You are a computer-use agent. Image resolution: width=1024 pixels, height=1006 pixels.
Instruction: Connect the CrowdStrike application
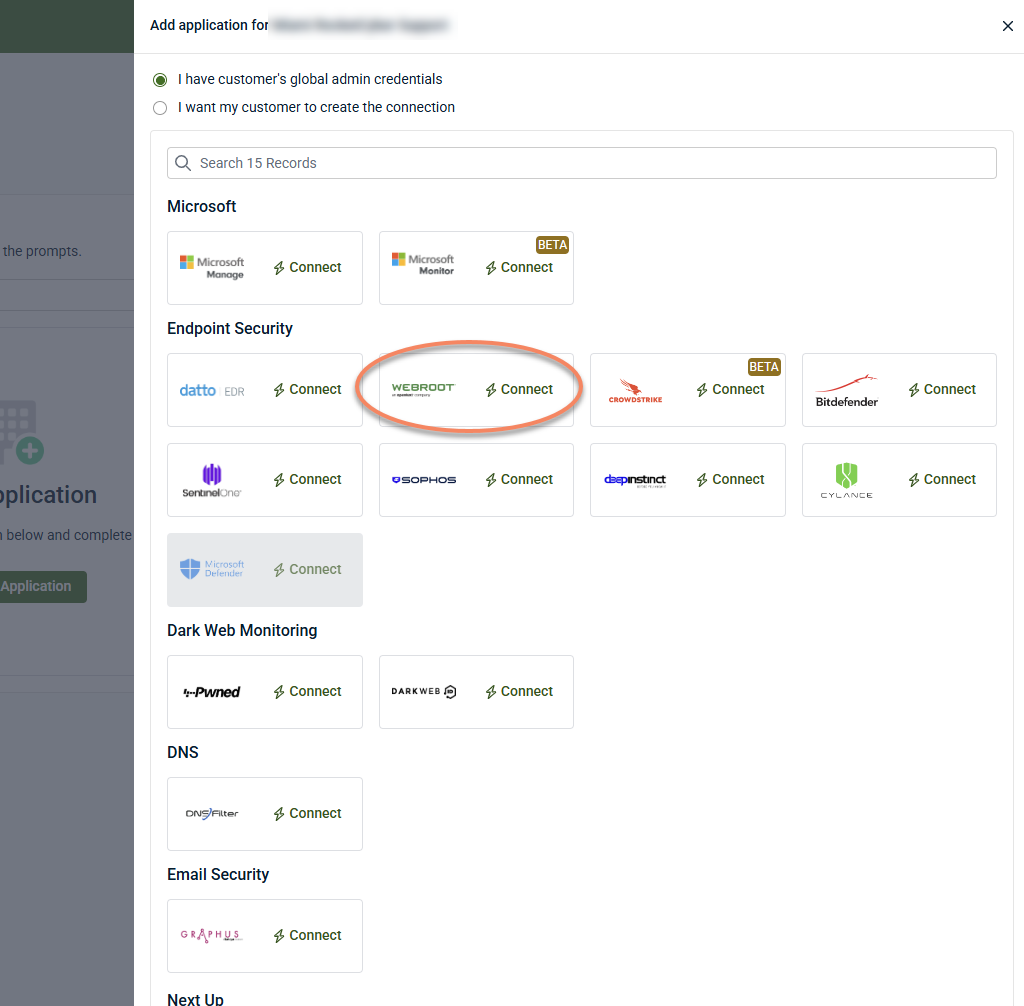tap(730, 389)
